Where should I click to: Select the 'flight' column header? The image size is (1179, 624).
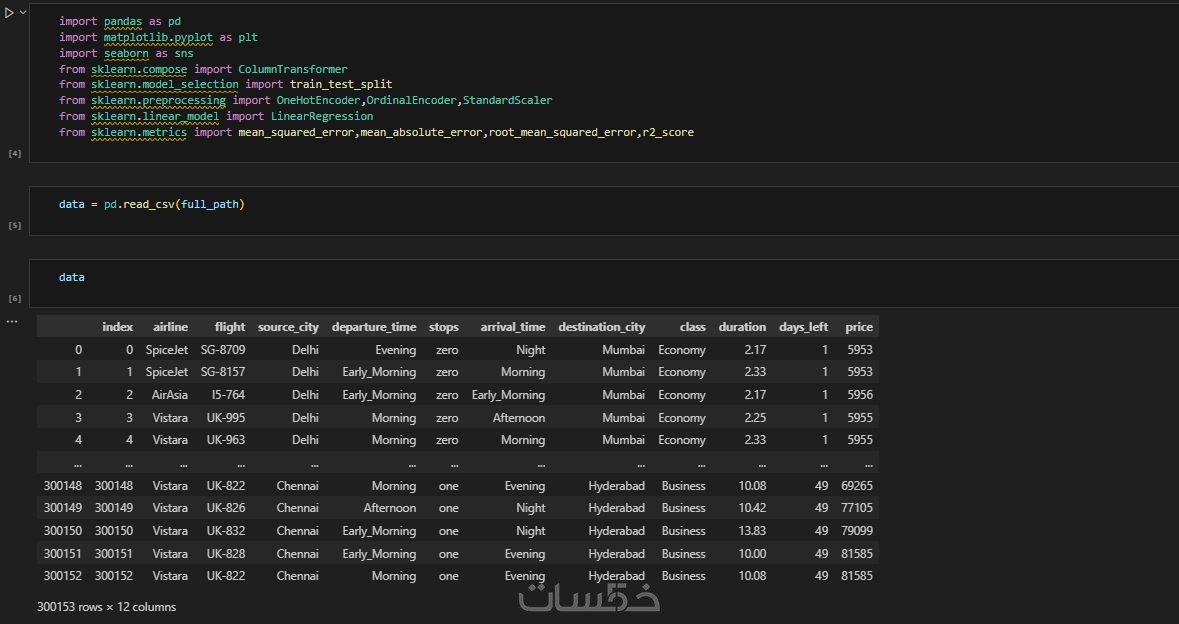coord(229,327)
